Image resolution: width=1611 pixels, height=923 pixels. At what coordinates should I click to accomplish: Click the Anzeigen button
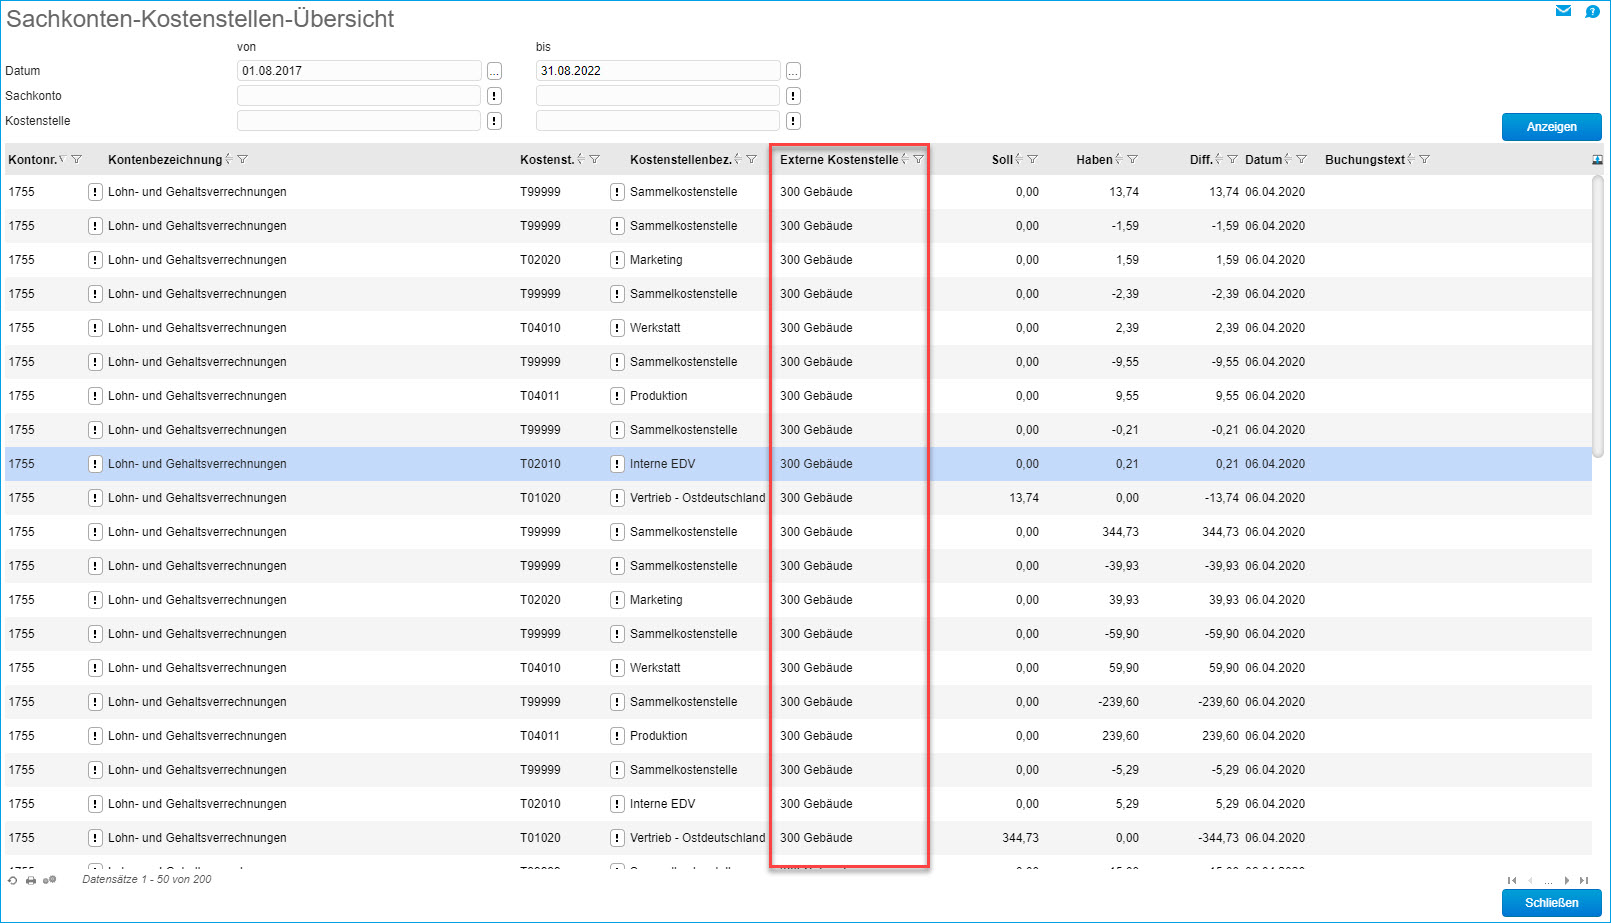(x=1551, y=127)
